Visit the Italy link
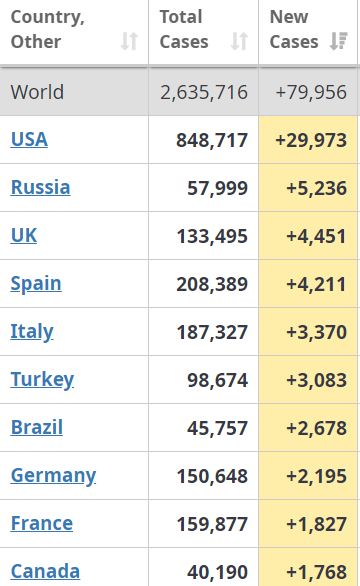 pyautogui.click(x=32, y=332)
